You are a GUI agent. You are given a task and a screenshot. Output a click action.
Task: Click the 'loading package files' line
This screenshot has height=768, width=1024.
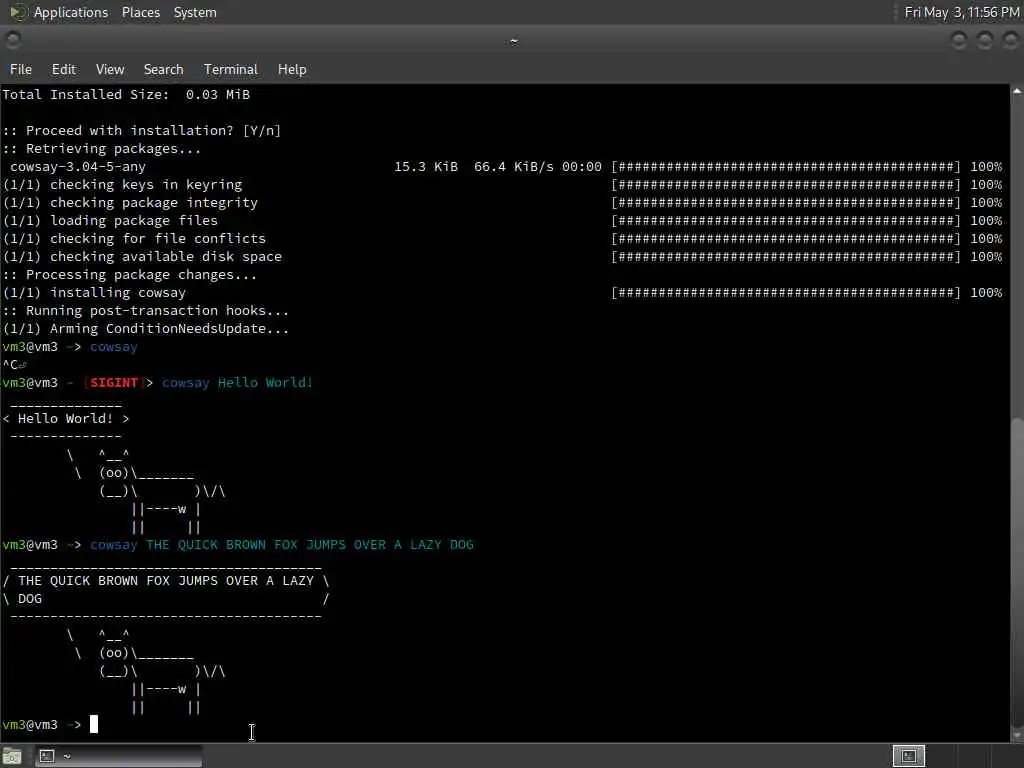point(110,221)
